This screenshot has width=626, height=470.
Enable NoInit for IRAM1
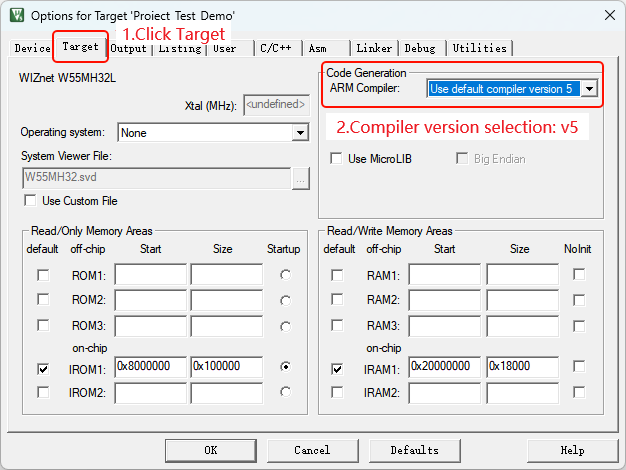(579, 367)
